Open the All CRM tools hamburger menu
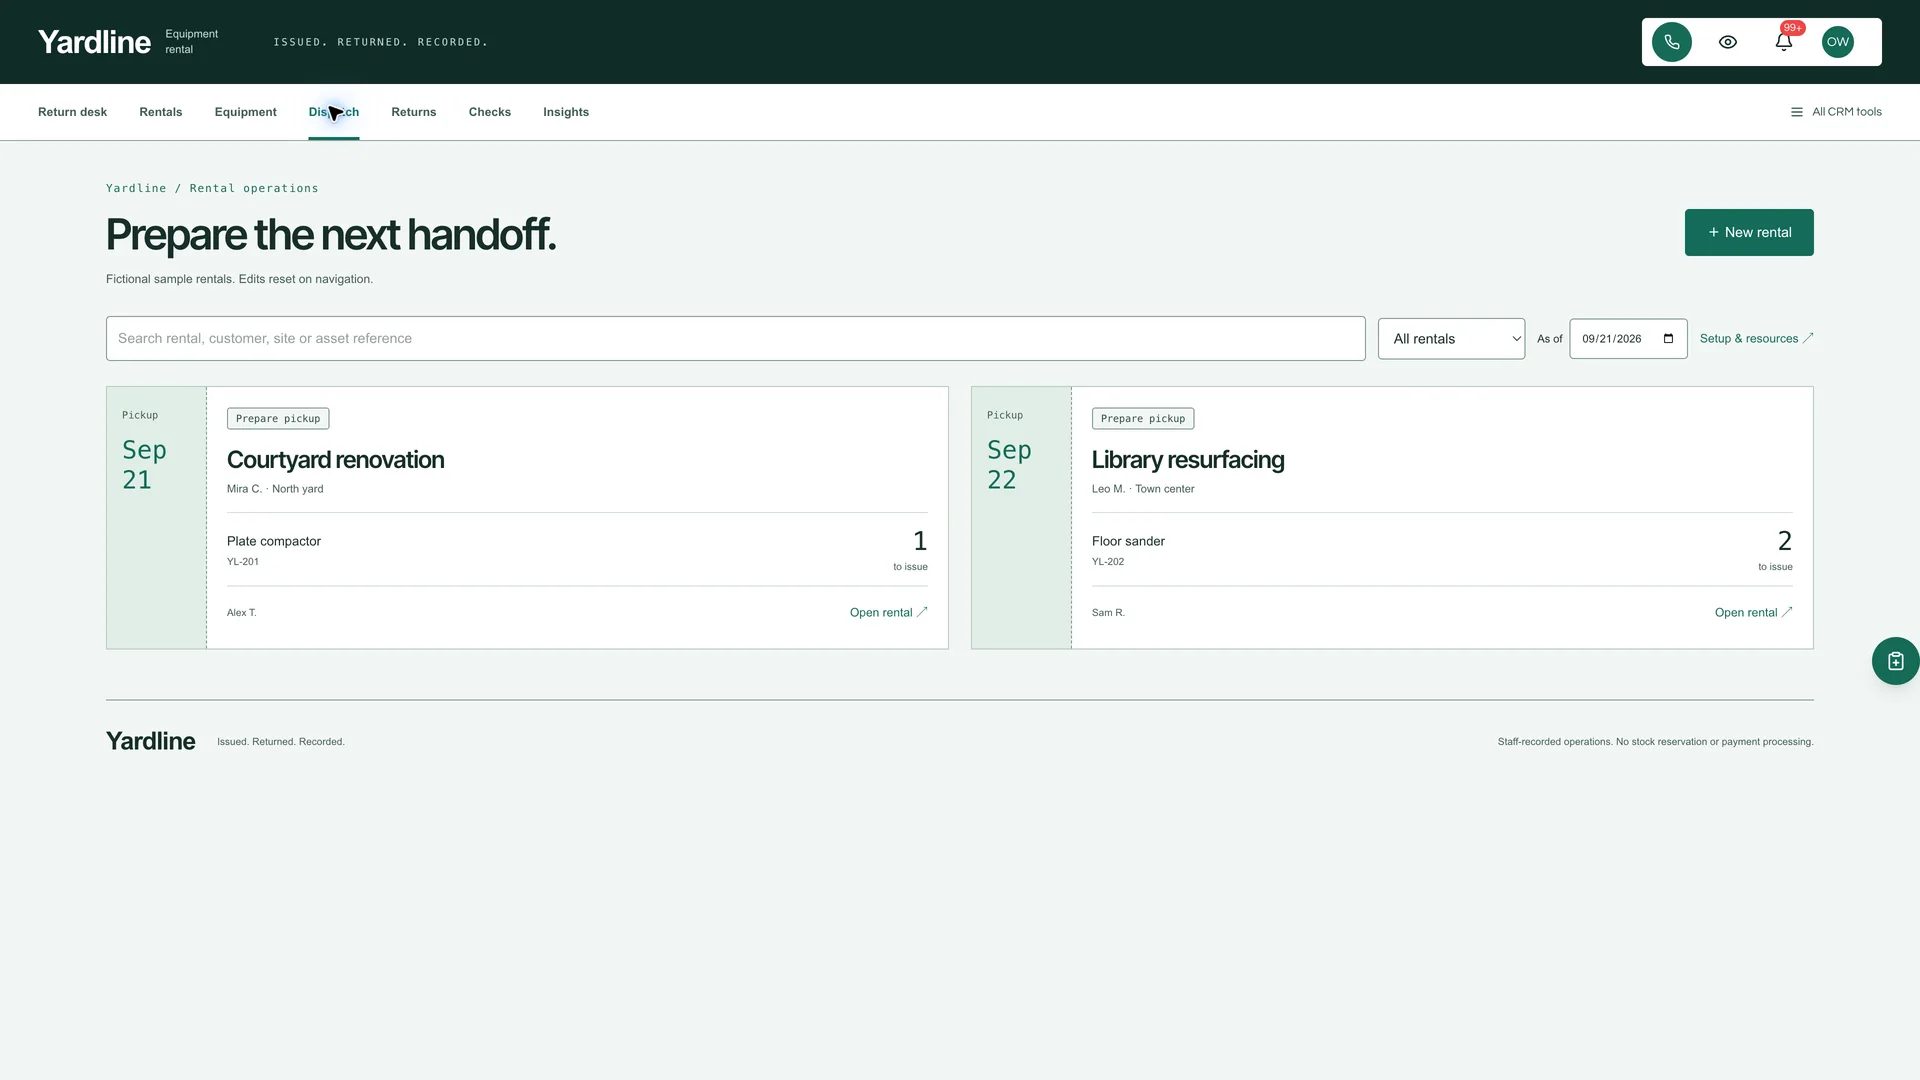Screen dimensions: 1920x1080 (x=1835, y=112)
